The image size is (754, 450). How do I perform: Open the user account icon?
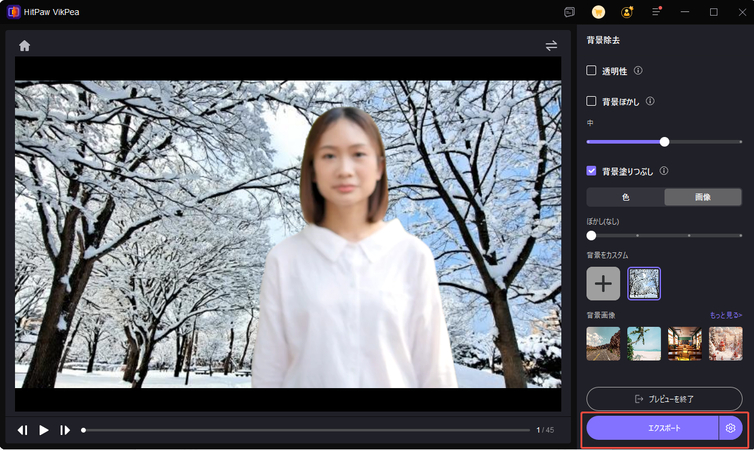coord(627,12)
